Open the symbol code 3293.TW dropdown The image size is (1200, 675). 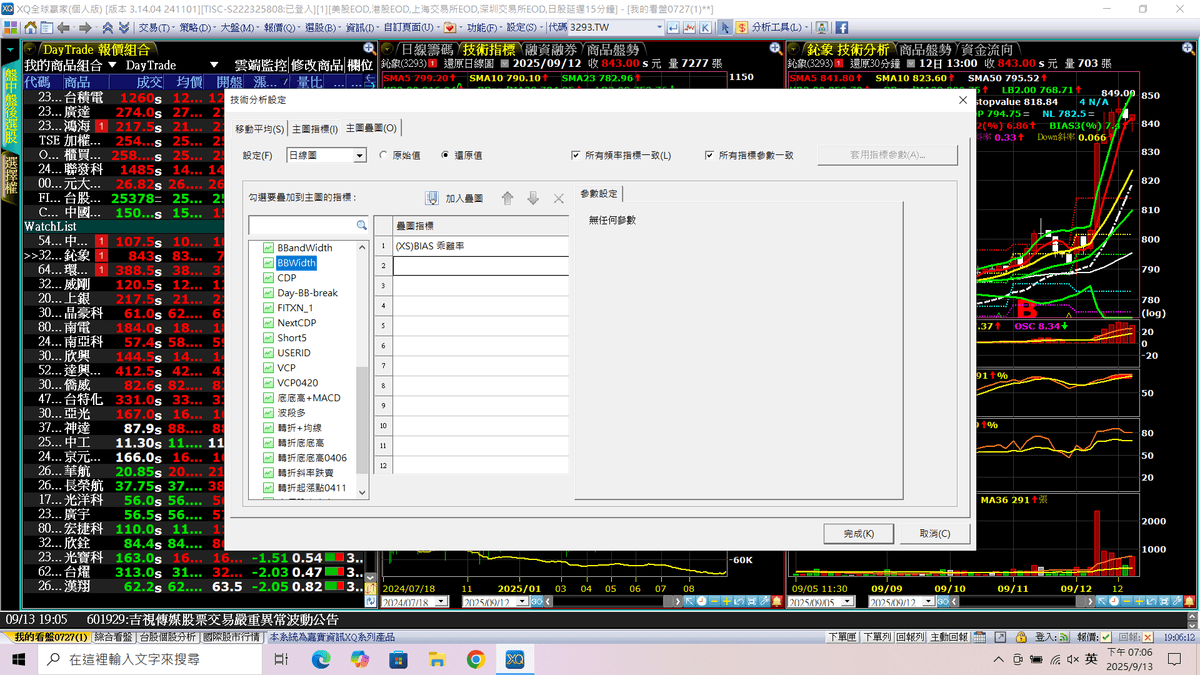point(660,28)
